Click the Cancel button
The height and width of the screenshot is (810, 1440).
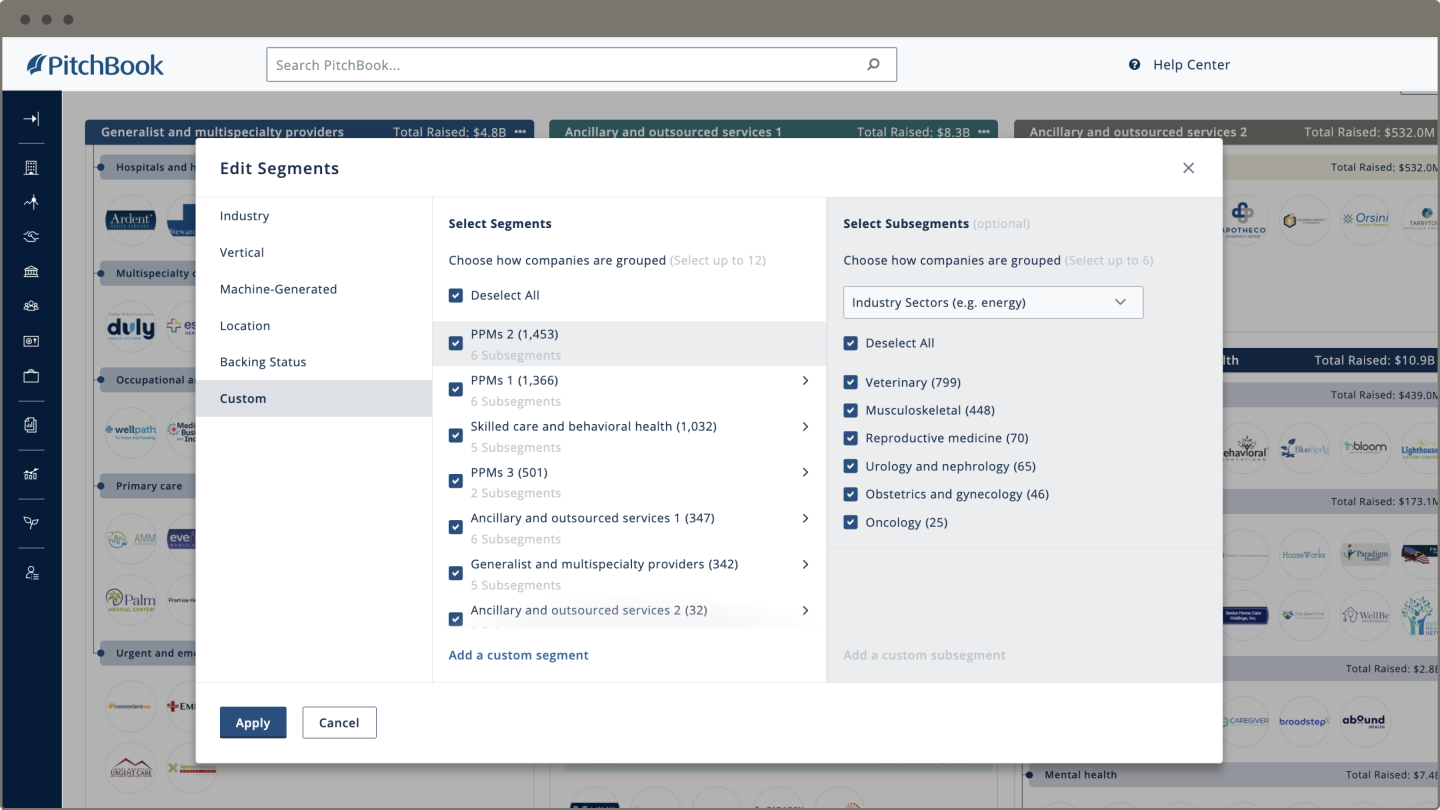[339, 723]
